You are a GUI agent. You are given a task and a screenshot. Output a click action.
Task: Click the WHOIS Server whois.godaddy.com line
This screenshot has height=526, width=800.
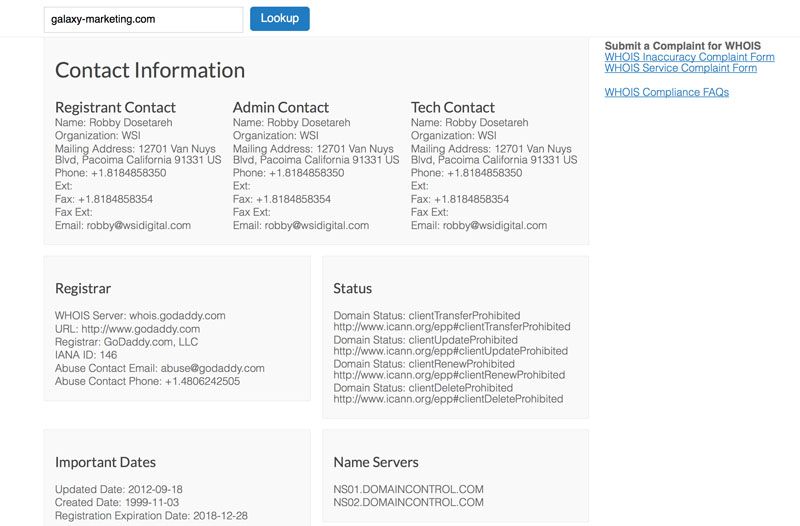pos(140,316)
